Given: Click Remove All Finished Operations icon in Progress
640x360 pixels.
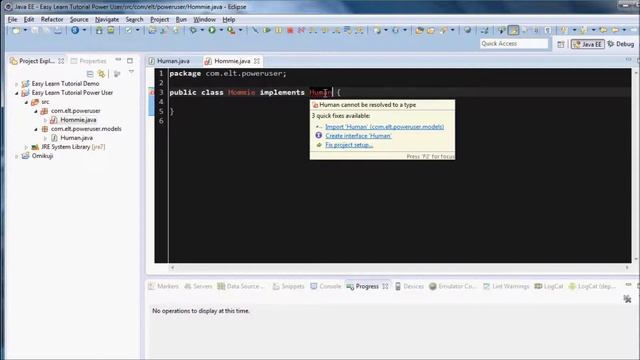Looking at the screenshot, I should coord(627,299).
